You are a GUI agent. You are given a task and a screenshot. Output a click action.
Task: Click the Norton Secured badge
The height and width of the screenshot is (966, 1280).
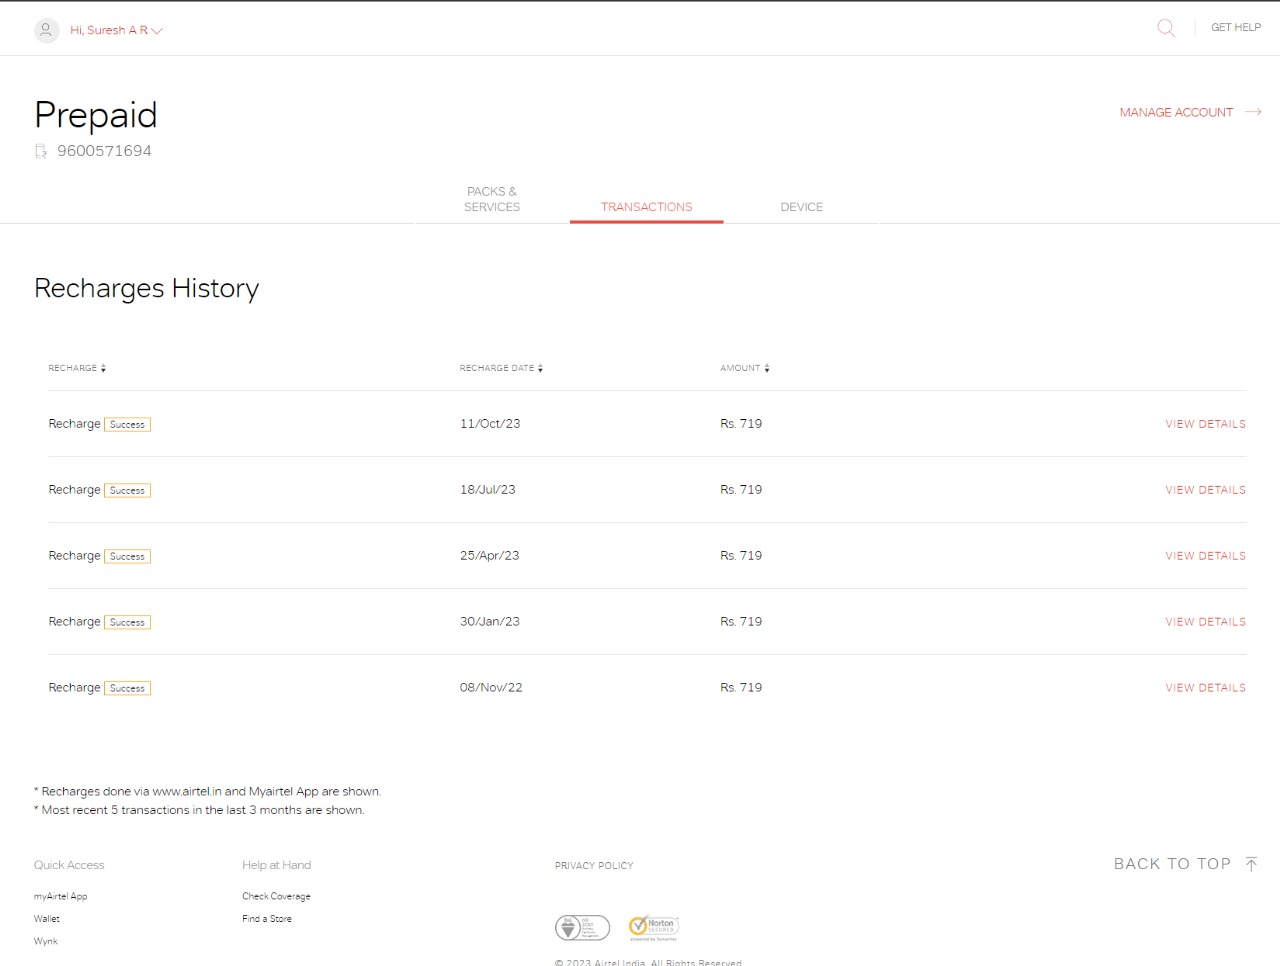click(x=654, y=928)
